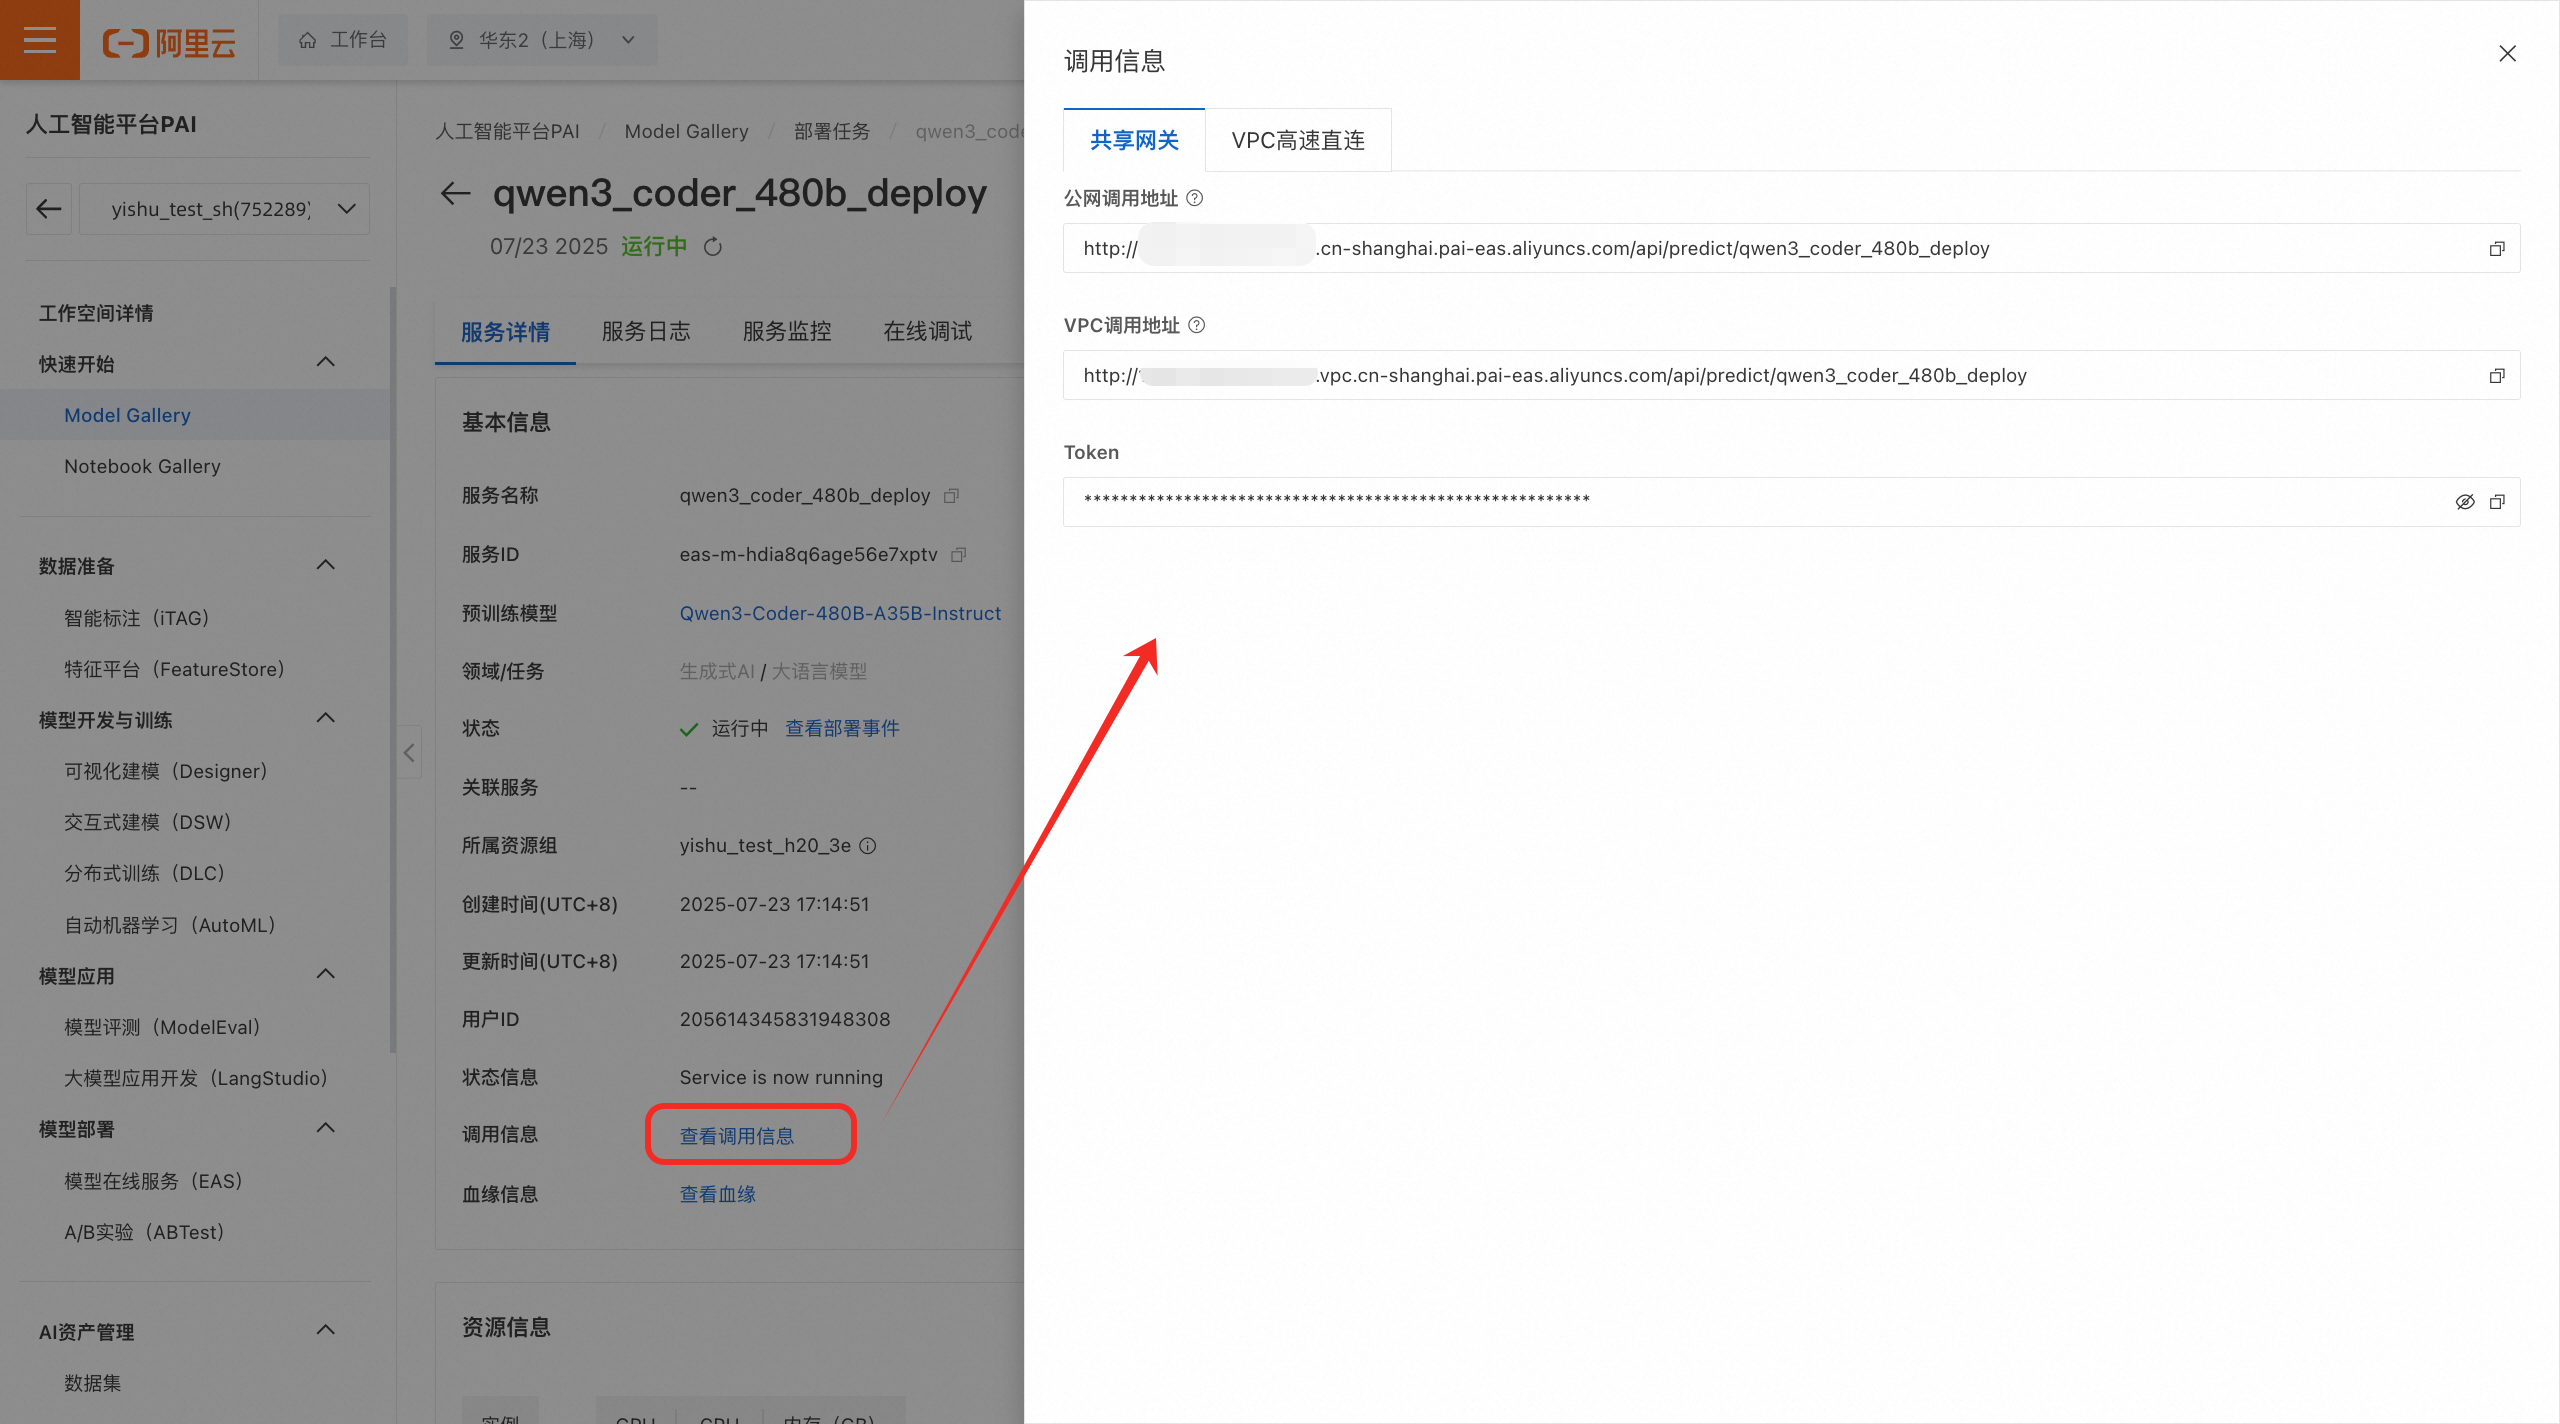Refresh the service running status
The image size is (2560, 1424).
click(x=713, y=247)
